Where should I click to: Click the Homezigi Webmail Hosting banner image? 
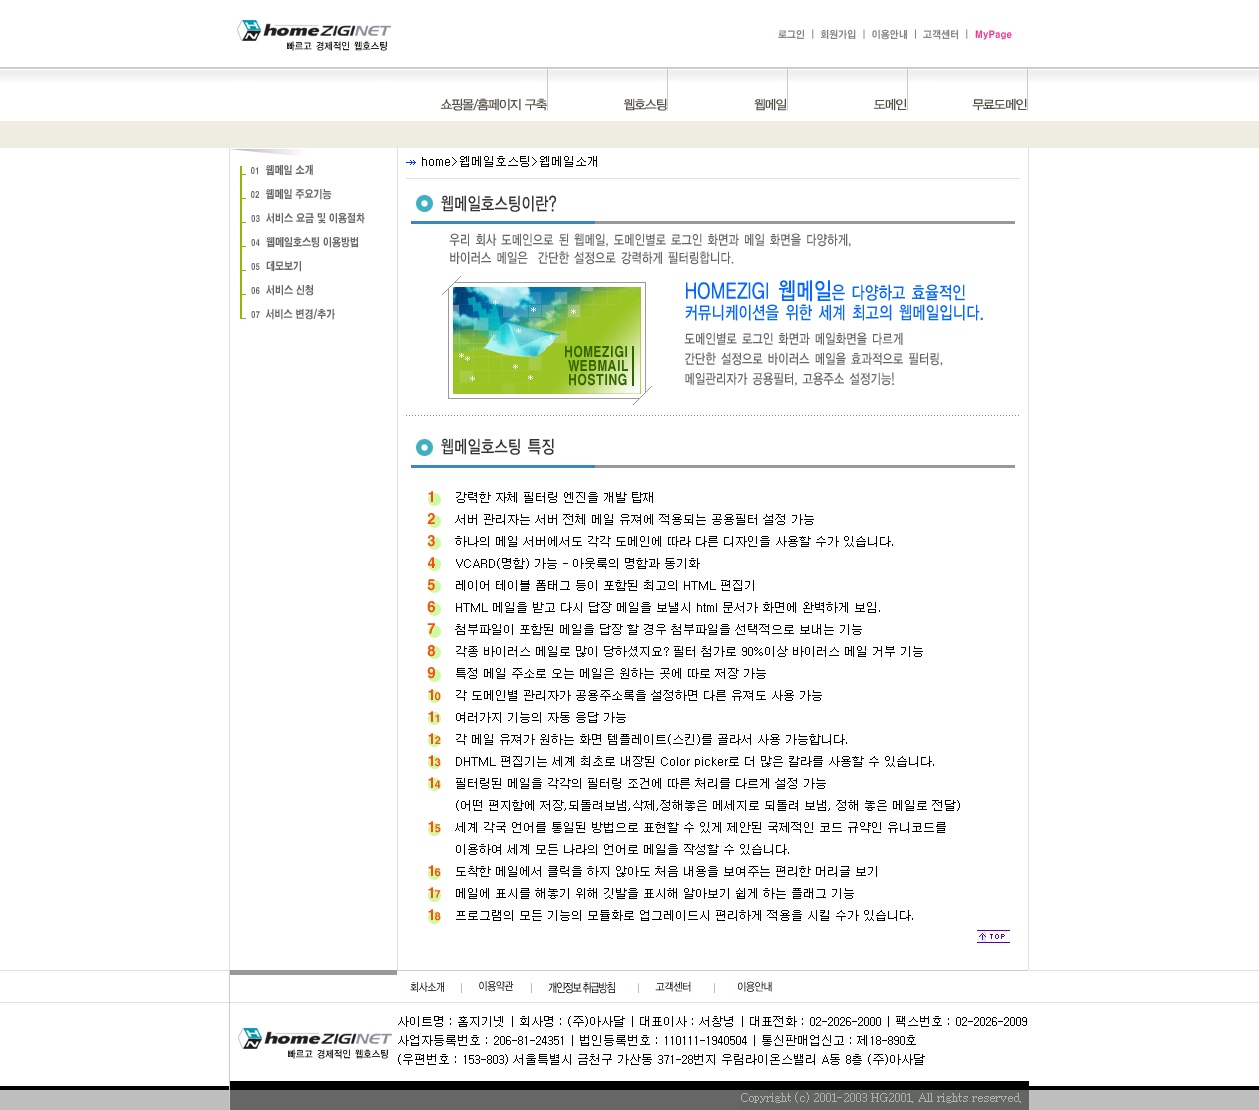547,340
